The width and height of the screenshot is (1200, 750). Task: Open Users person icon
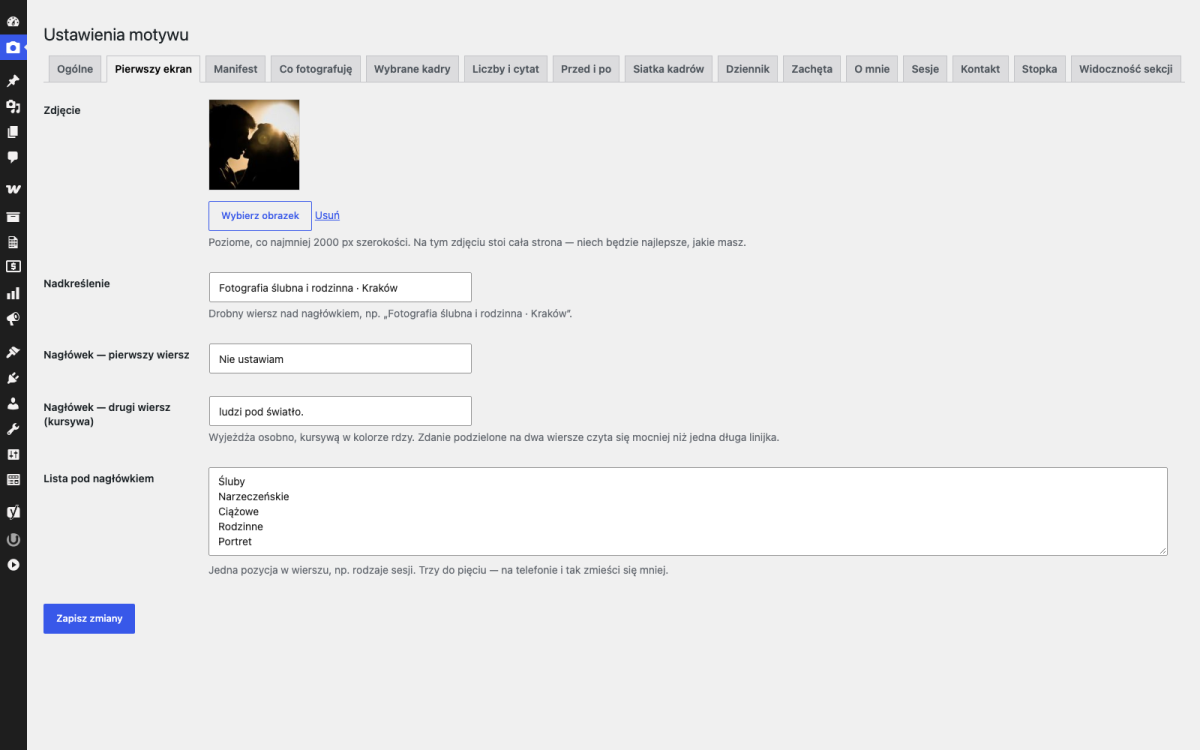13,403
